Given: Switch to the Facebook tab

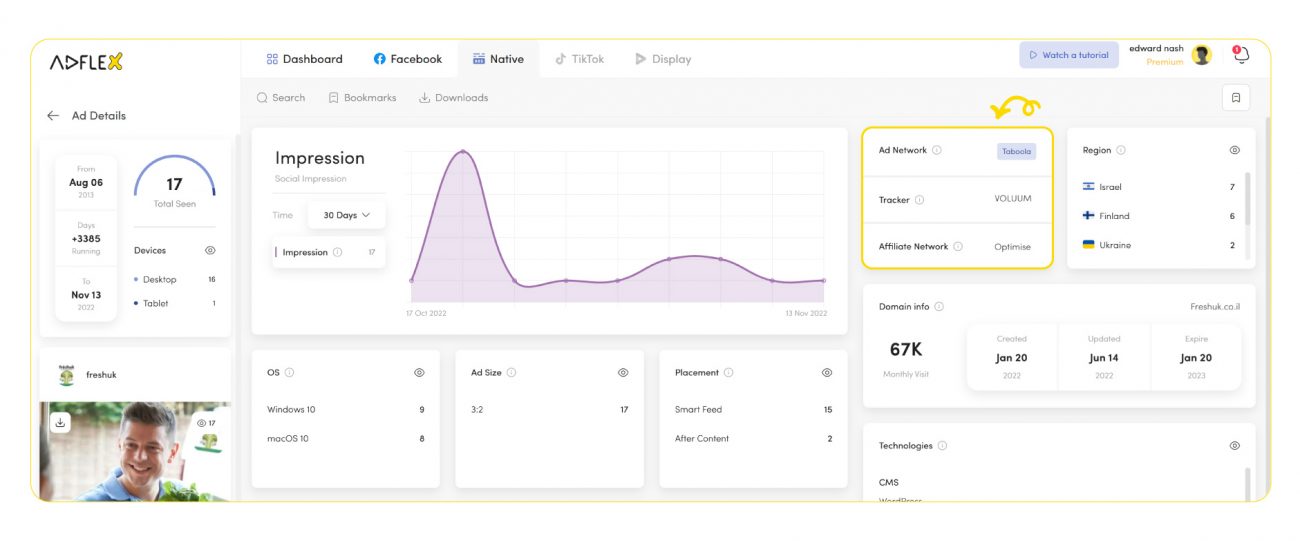Looking at the screenshot, I should click(407, 59).
